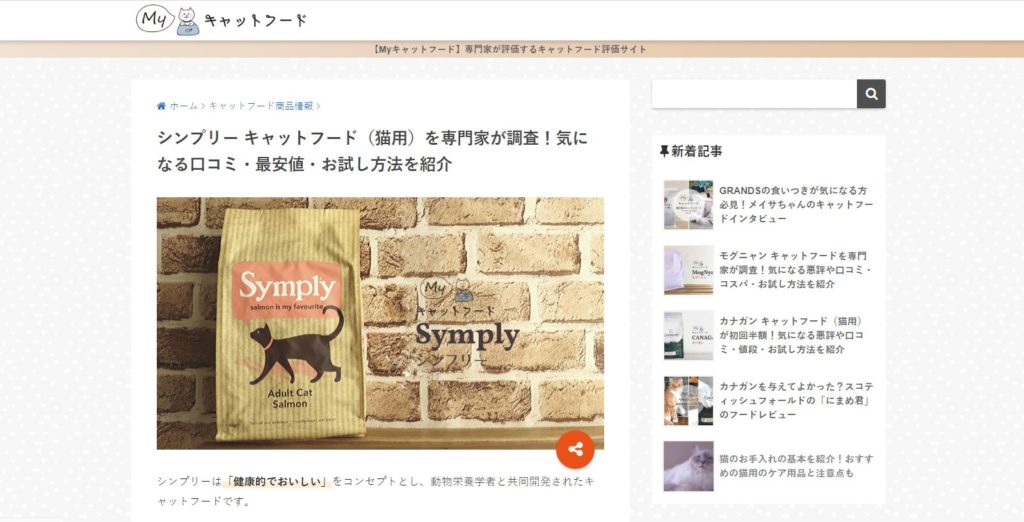
Task: Open the 猫のお手入れの基本 article link
Action: click(x=796, y=466)
